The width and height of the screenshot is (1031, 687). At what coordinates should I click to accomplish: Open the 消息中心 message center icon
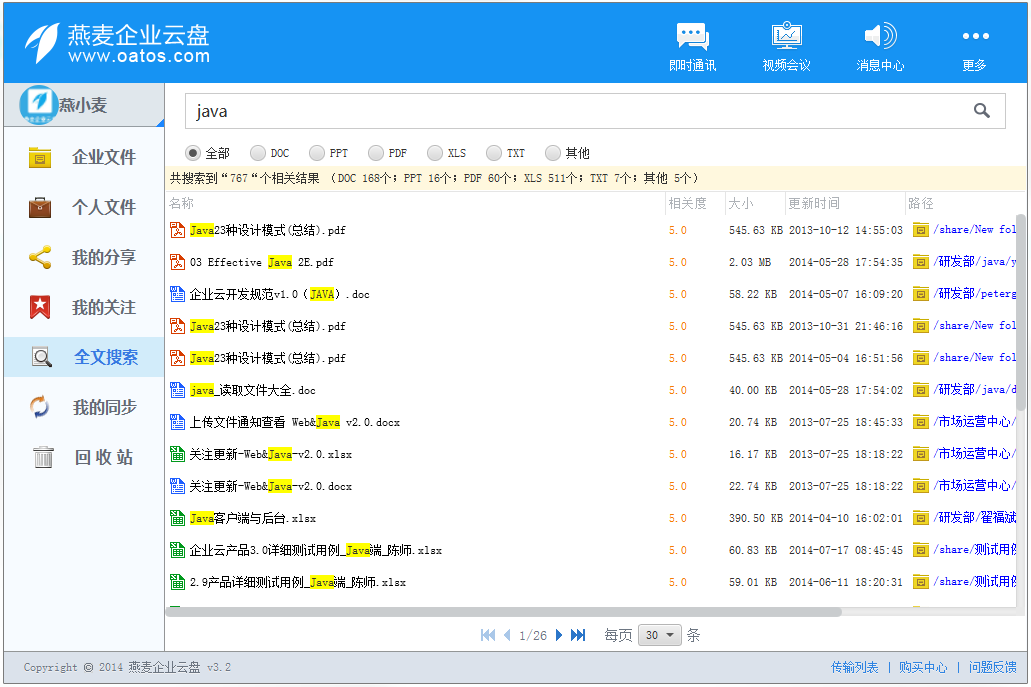pos(880,37)
